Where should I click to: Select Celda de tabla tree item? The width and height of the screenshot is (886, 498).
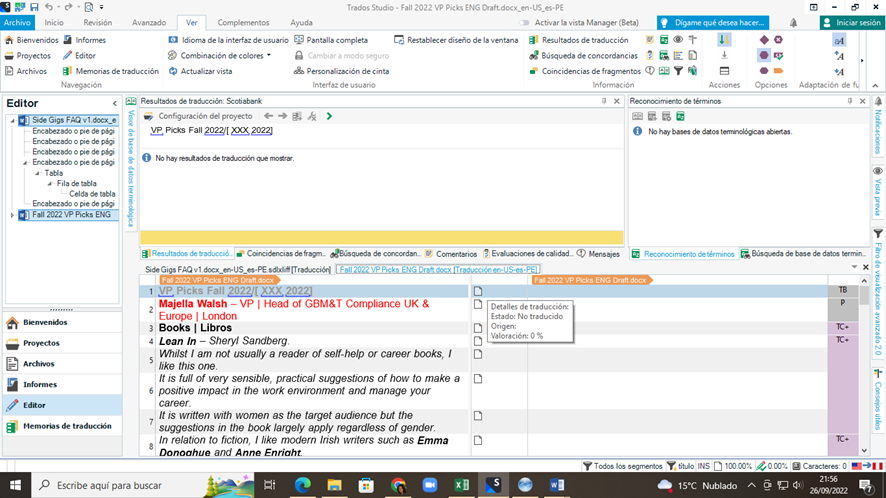(x=92, y=194)
